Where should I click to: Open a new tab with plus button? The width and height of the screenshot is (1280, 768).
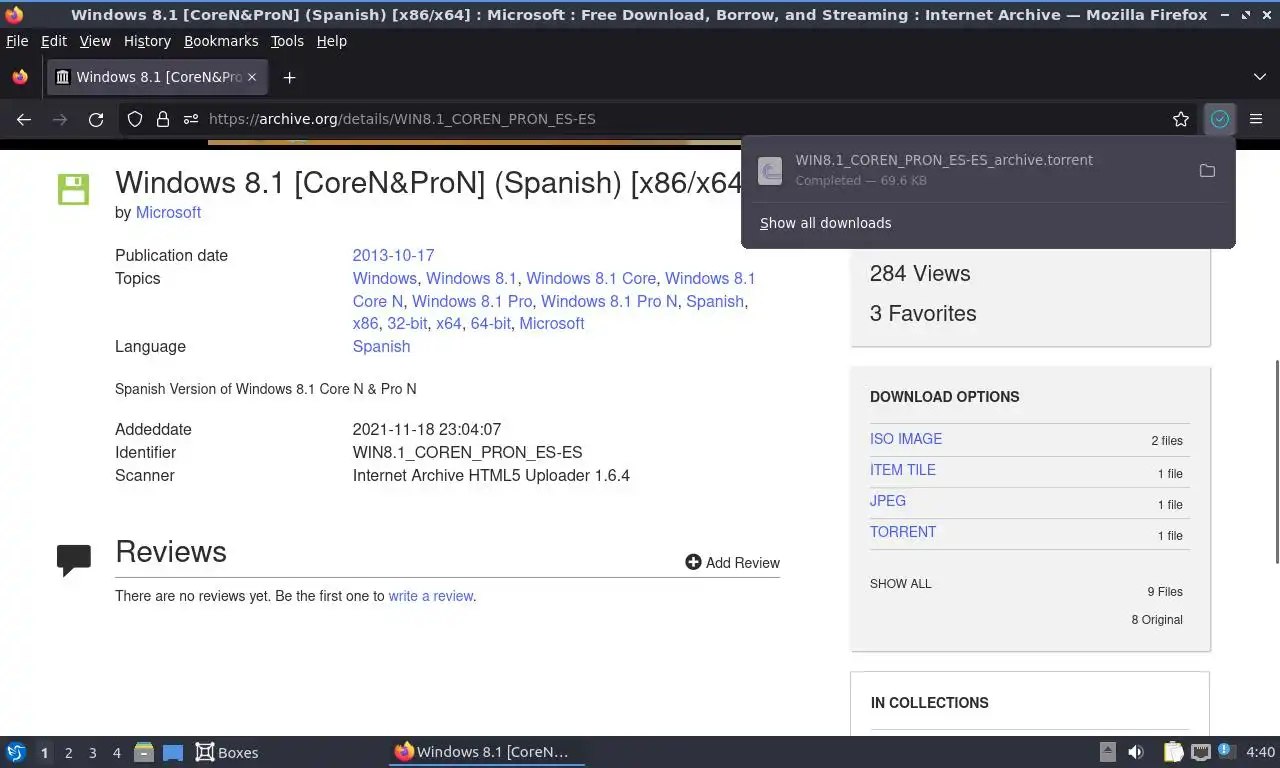289,77
